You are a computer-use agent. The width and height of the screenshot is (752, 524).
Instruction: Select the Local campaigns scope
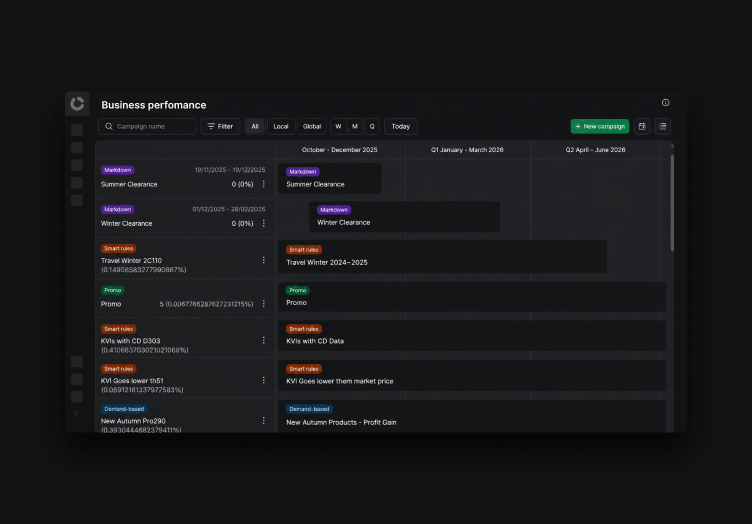(x=281, y=127)
